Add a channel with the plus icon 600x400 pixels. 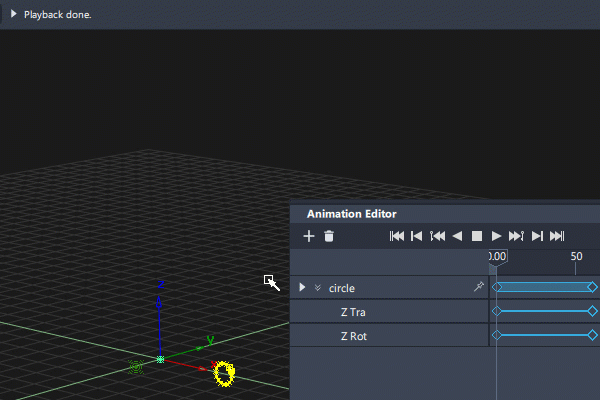click(309, 236)
